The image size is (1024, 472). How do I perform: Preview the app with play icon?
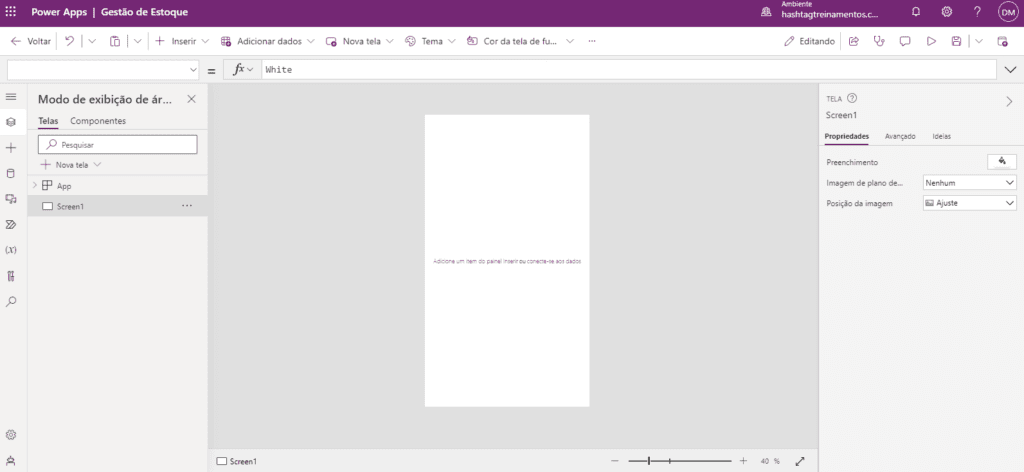(931, 41)
